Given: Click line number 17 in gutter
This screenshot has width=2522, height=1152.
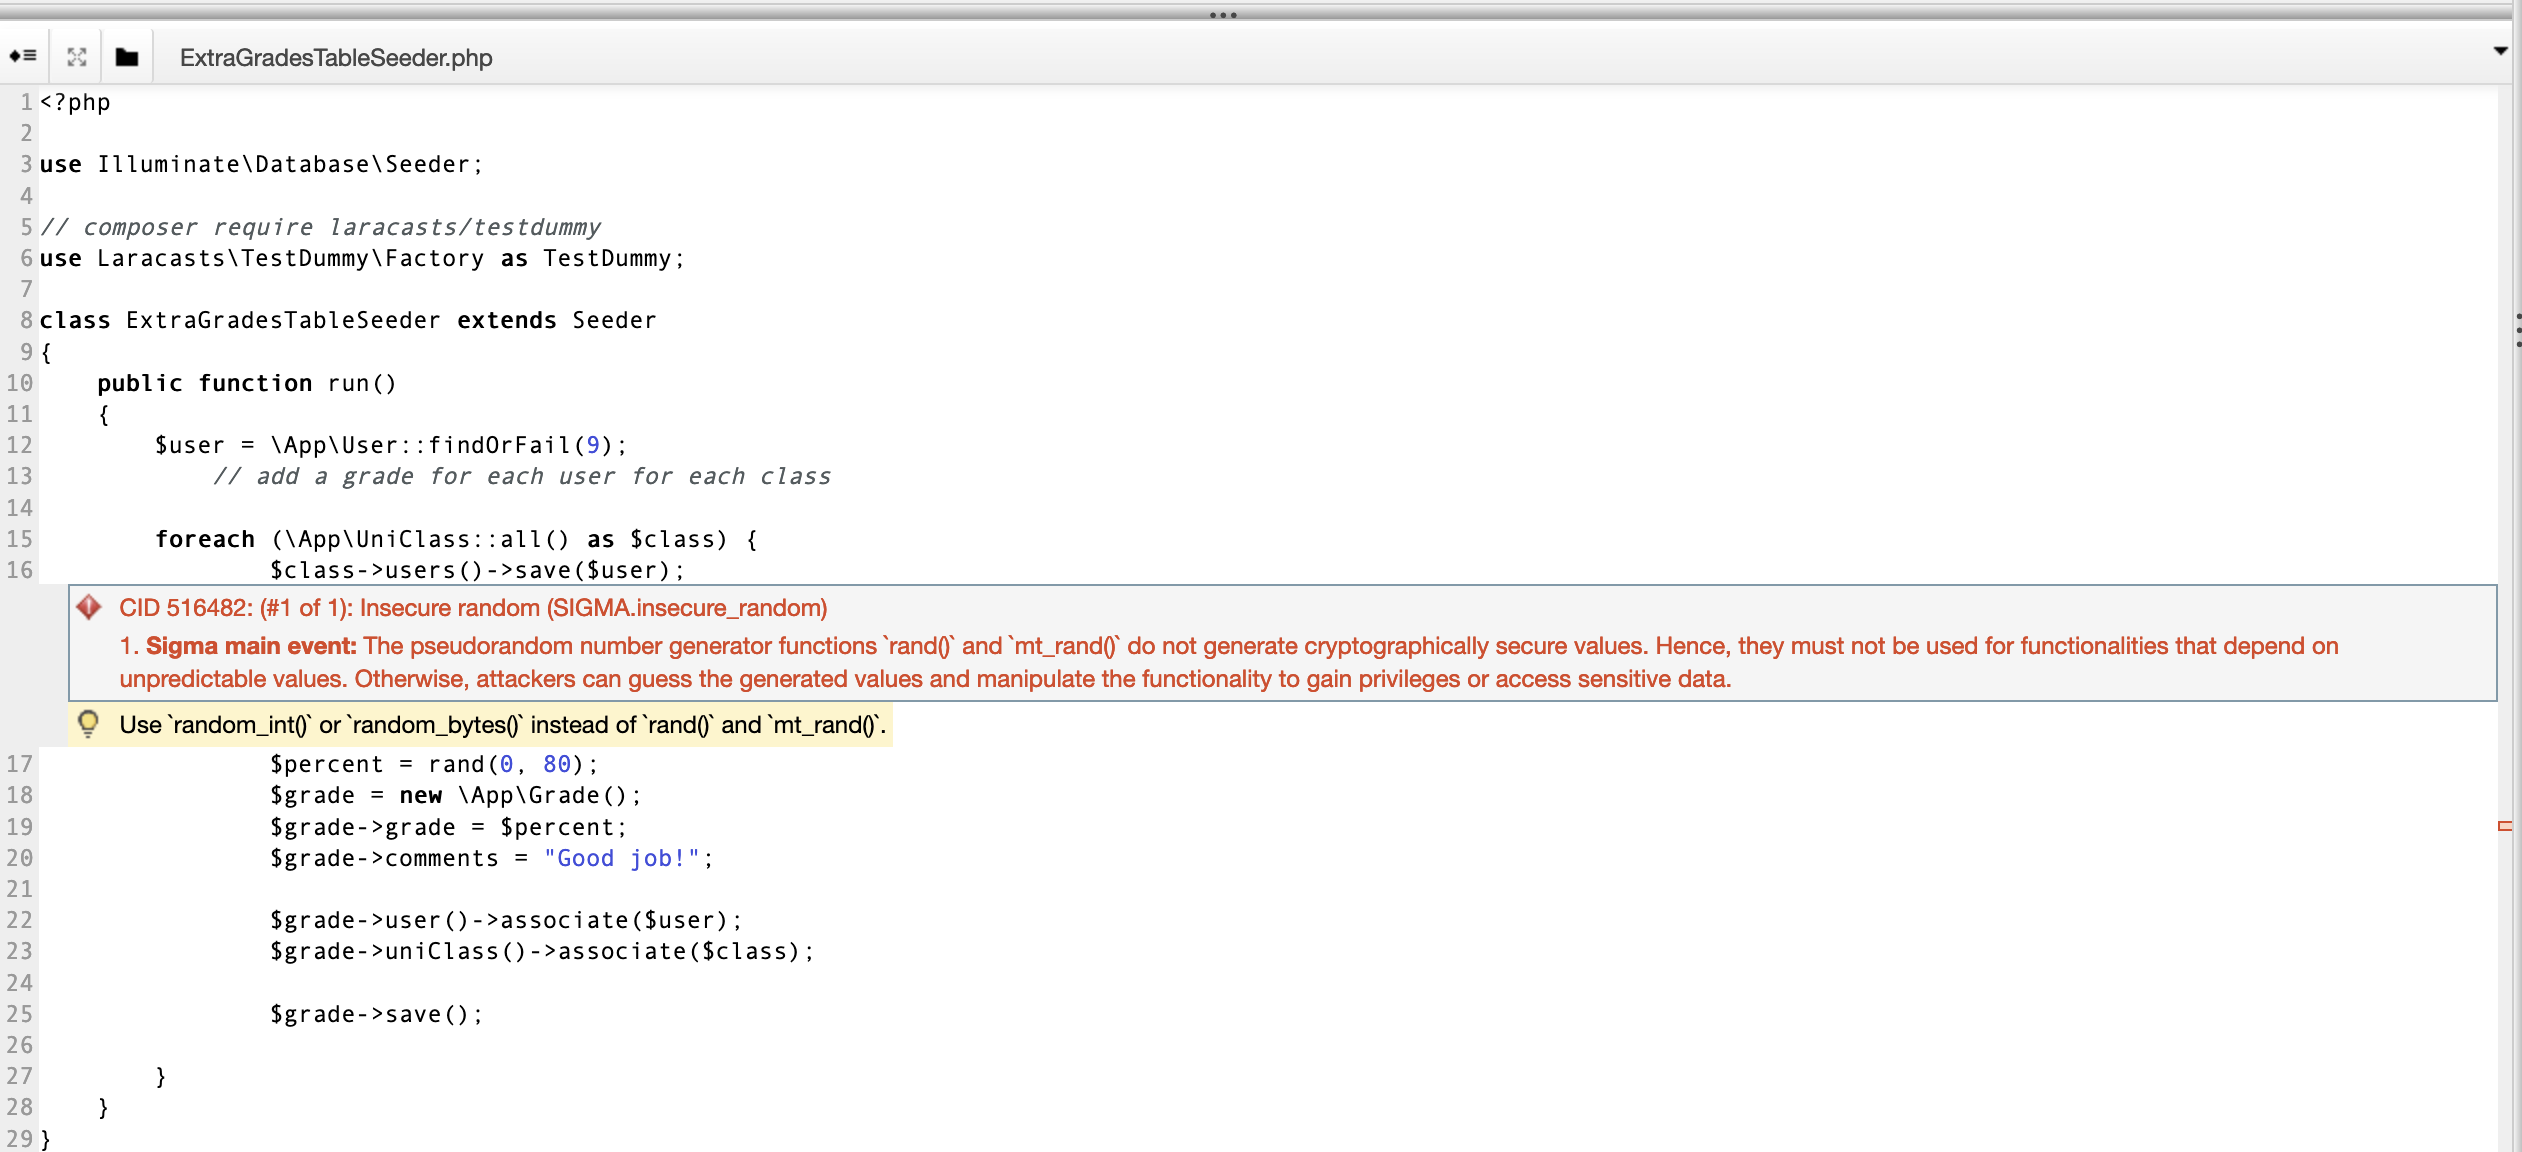Looking at the screenshot, I should [x=20, y=764].
